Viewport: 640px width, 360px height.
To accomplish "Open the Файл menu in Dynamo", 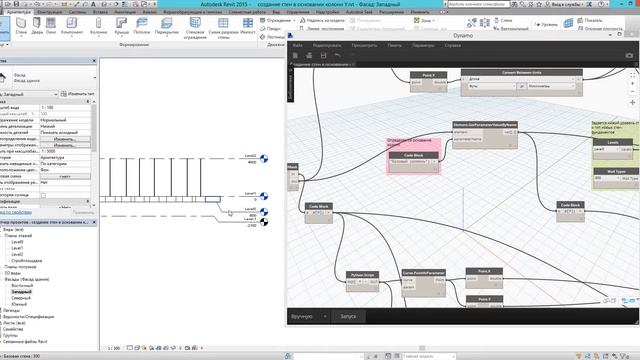I will pyautogui.click(x=298, y=45).
